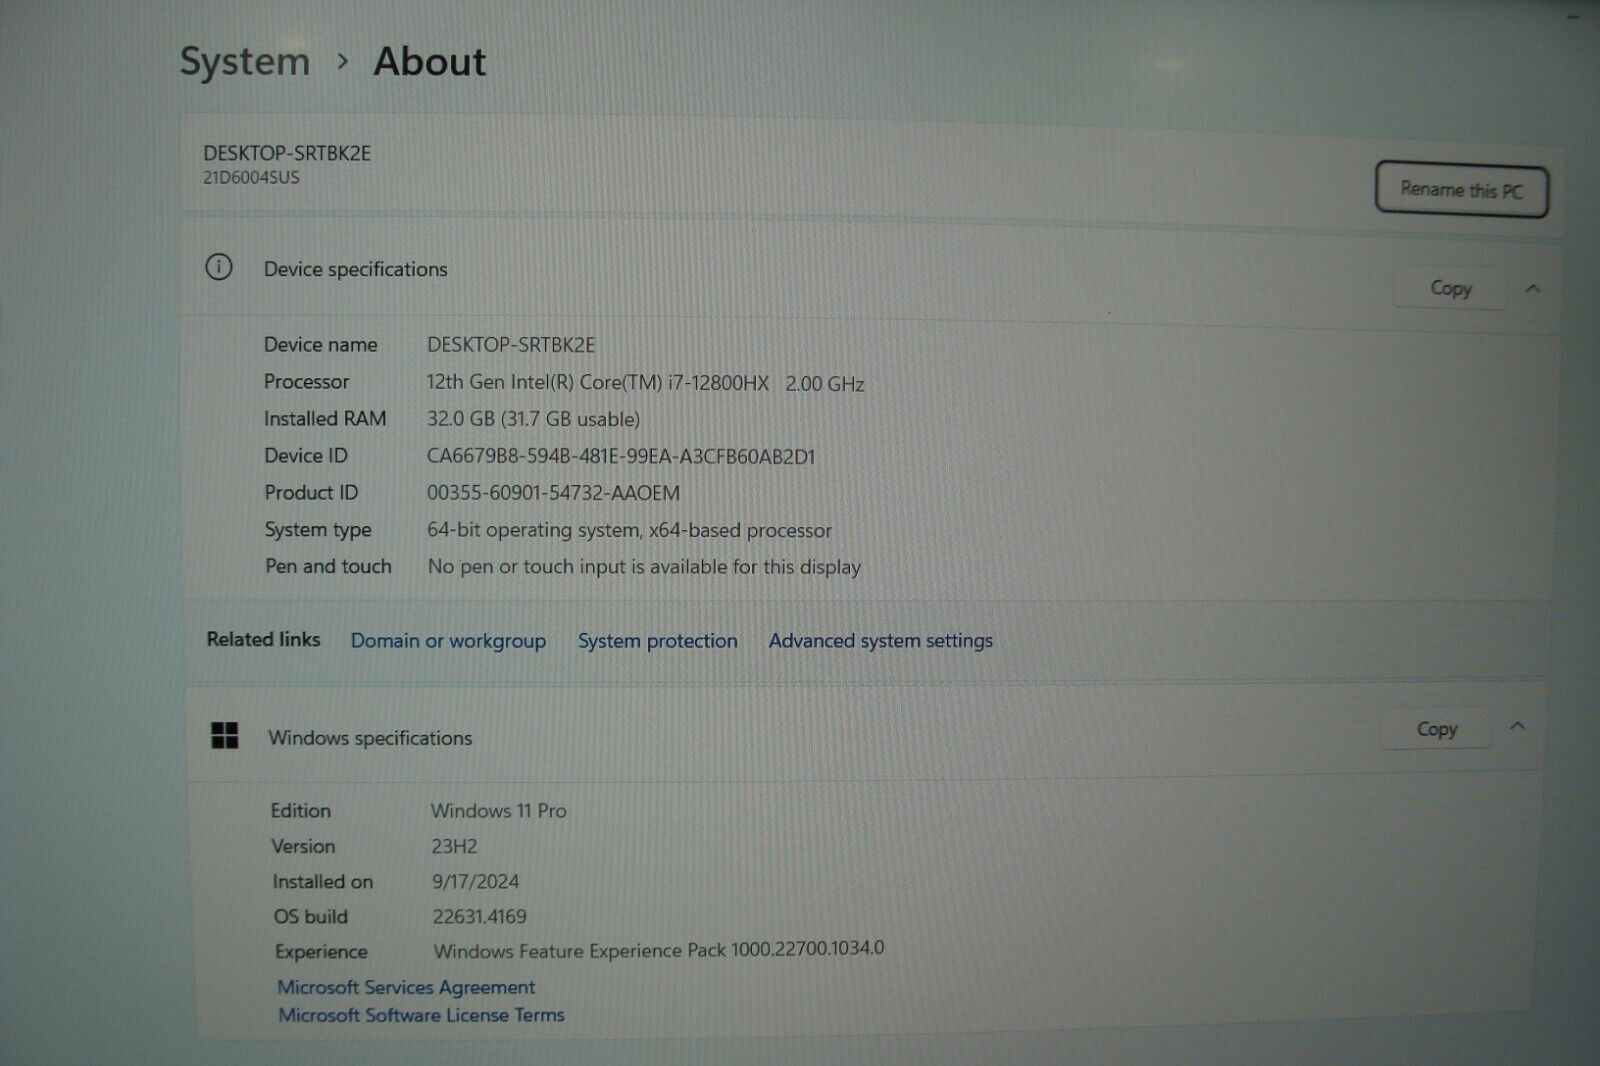Click the Device specifications heading
Image resolution: width=1600 pixels, height=1066 pixels.
pos(356,269)
